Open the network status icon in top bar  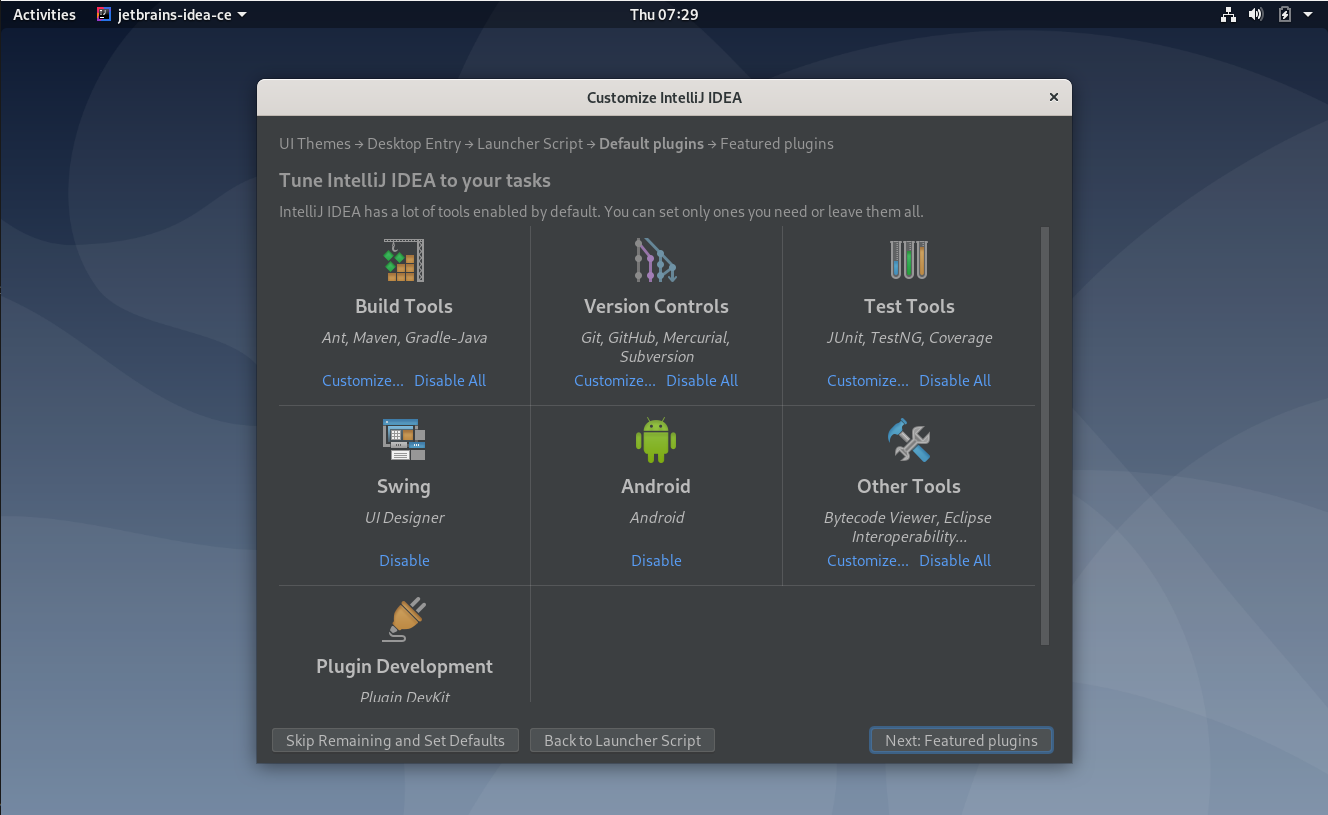point(1229,14)
